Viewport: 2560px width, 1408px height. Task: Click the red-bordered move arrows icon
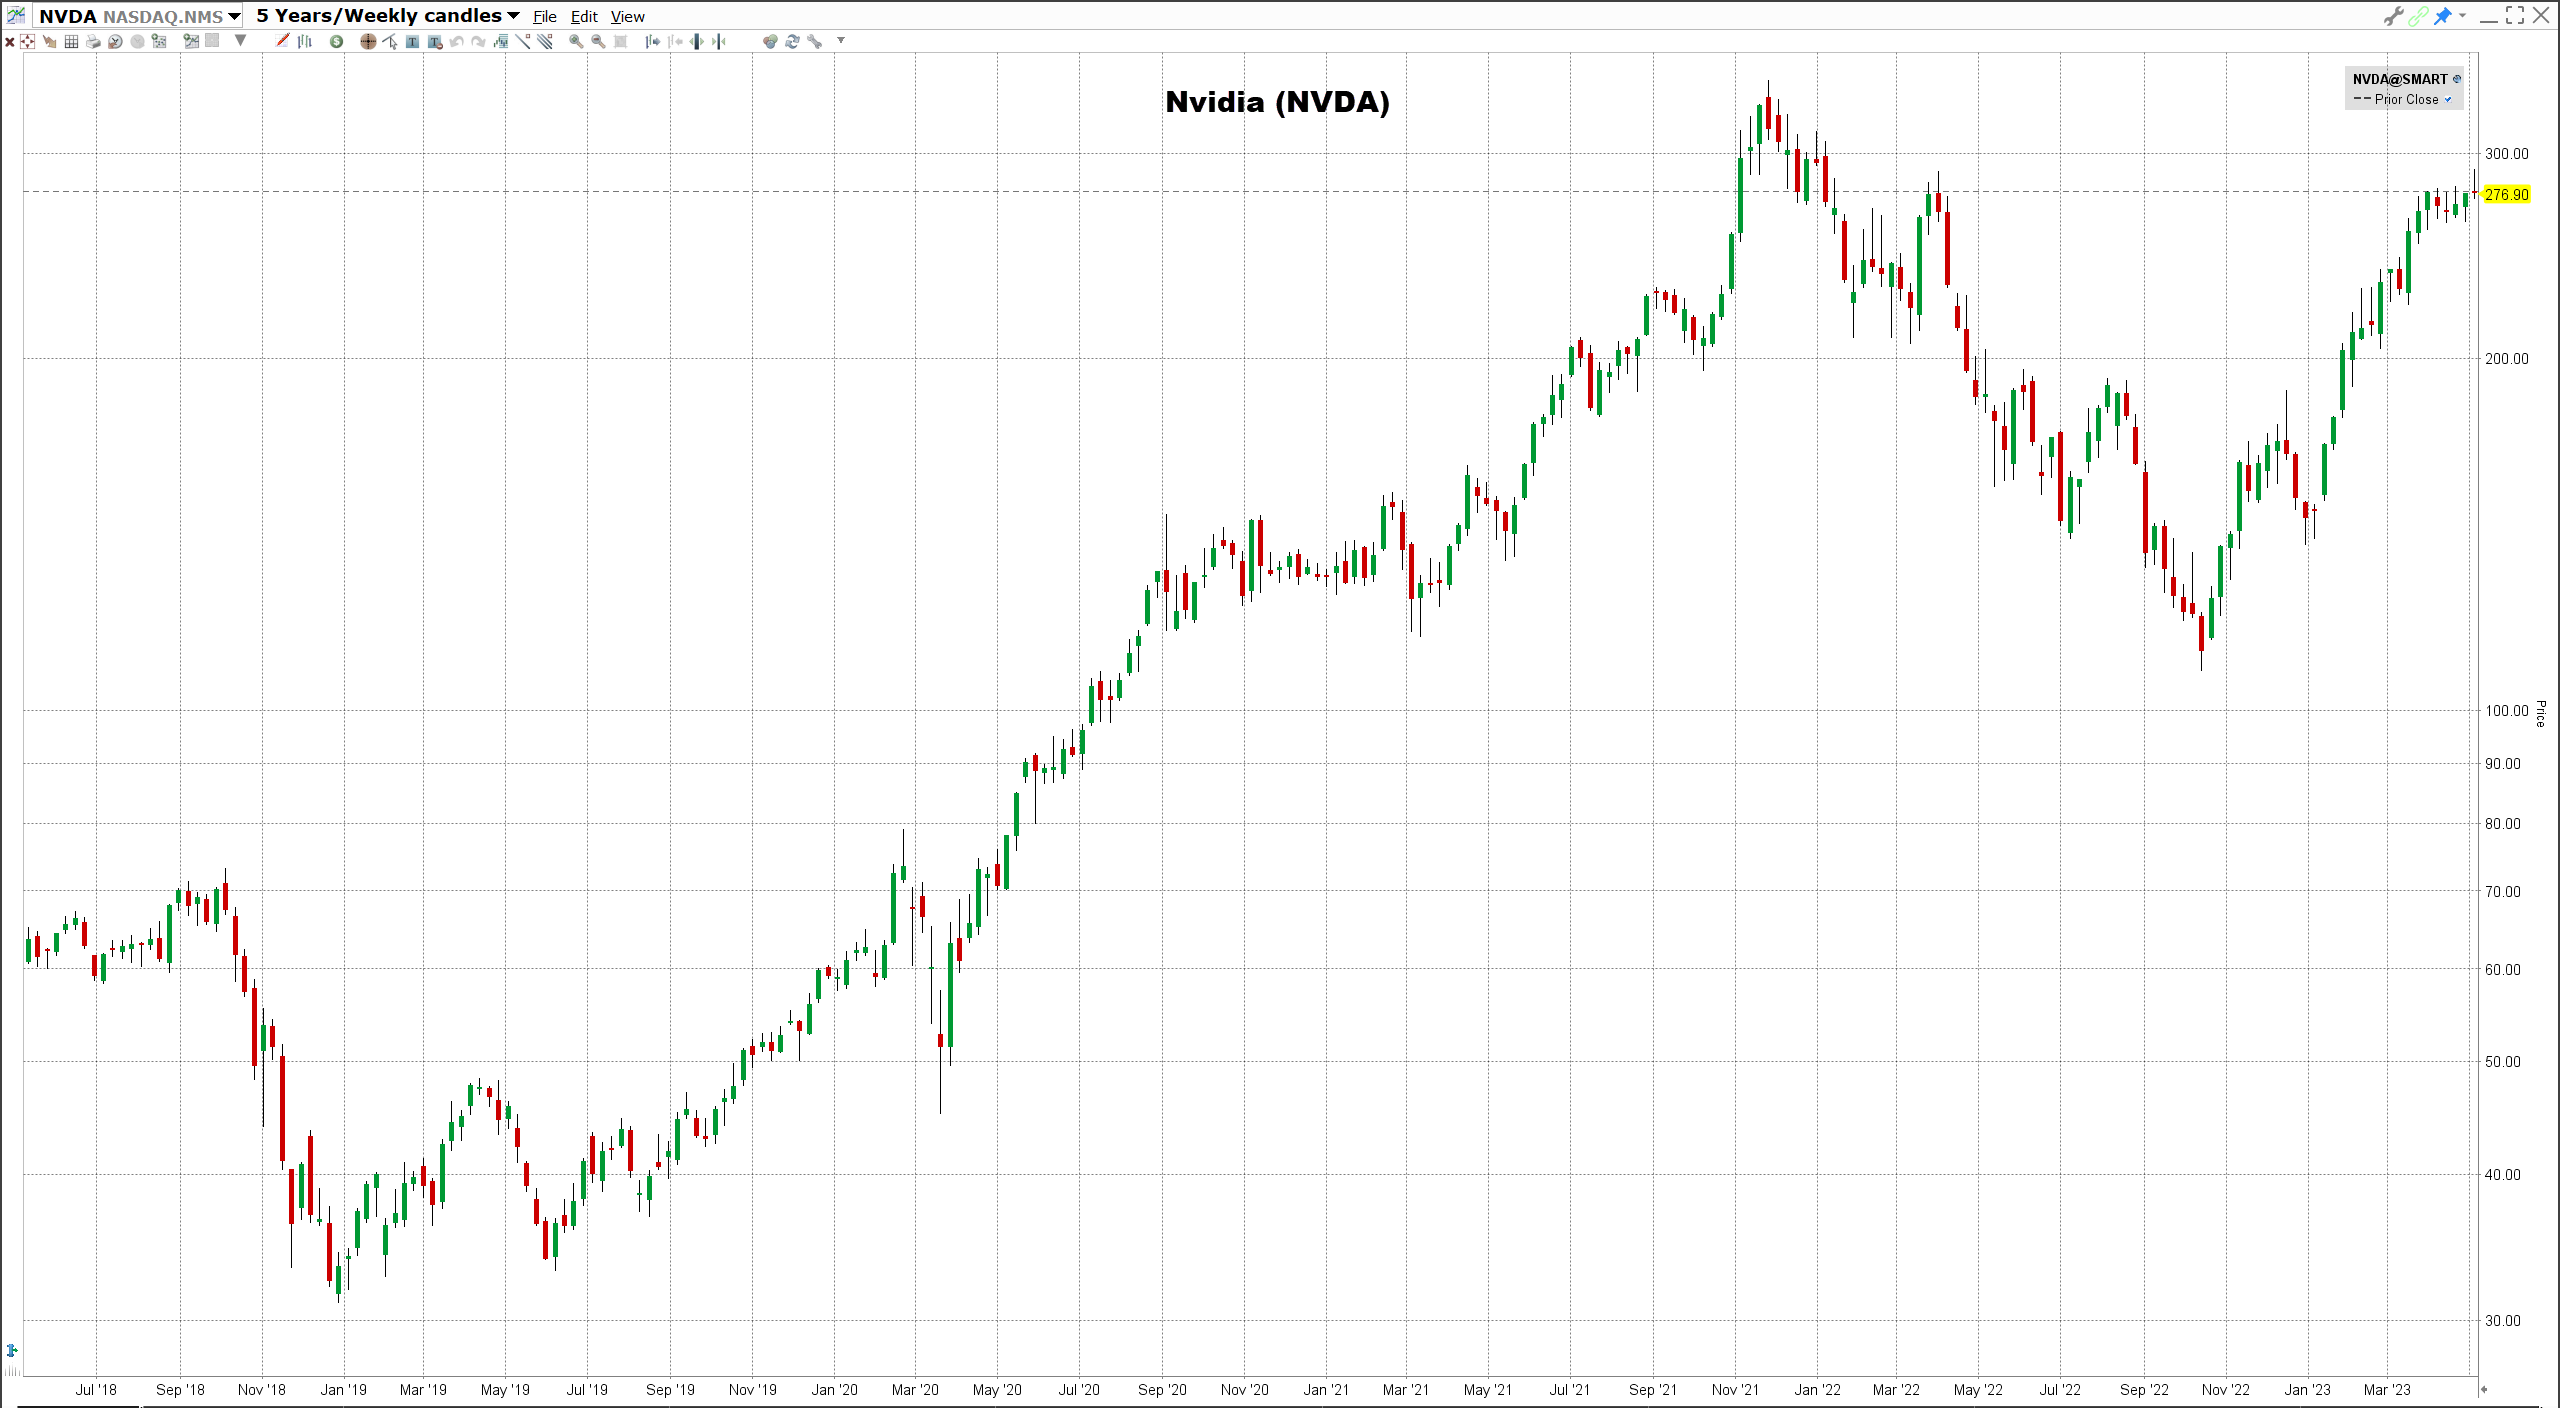27,42
